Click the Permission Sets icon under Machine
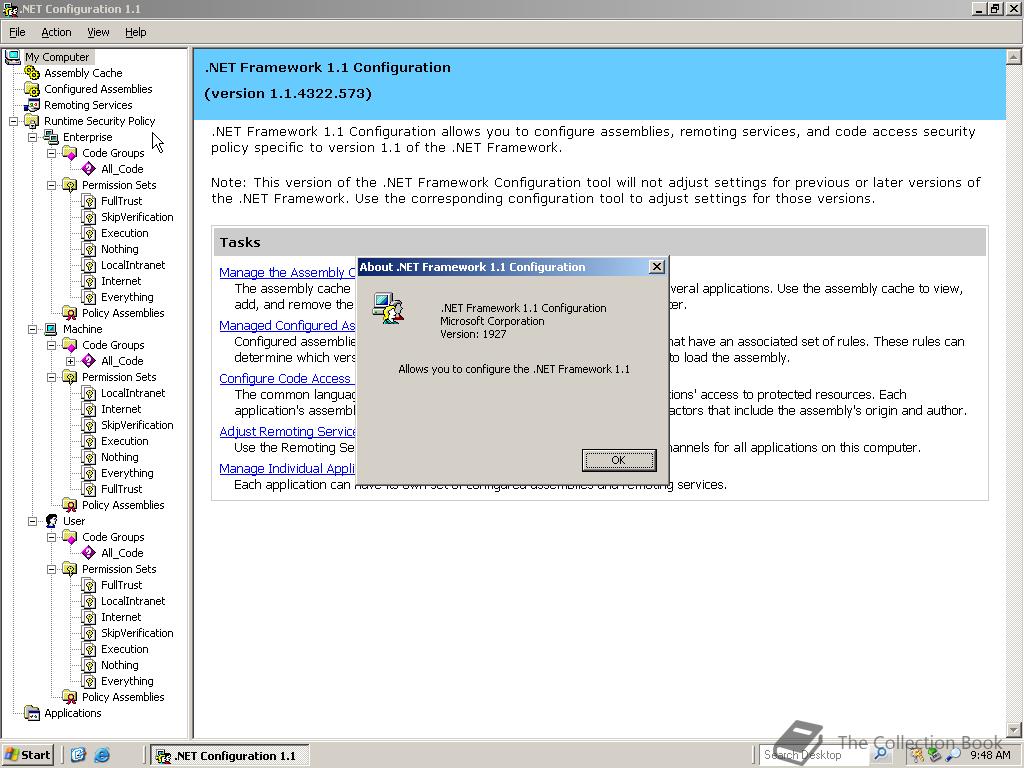The image size is (1024, 768). click(70, 377)
